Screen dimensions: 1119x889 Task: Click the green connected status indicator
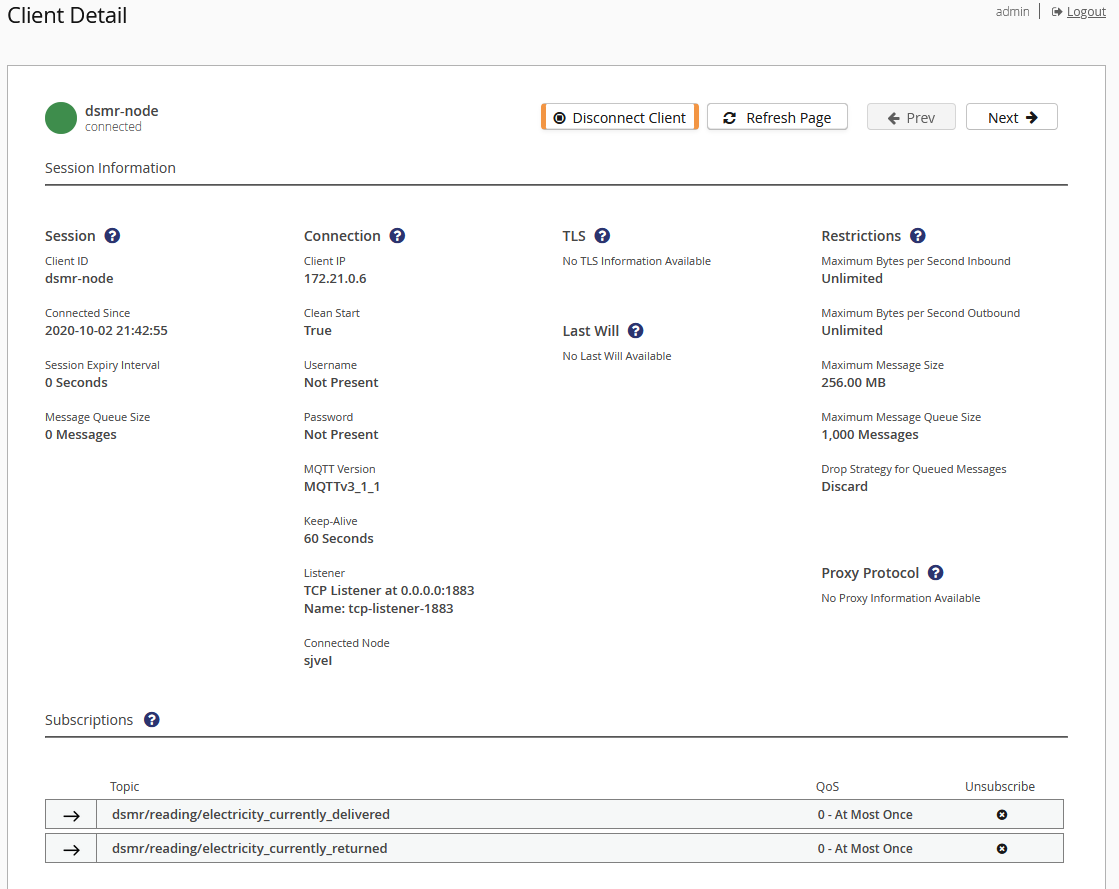60,117
